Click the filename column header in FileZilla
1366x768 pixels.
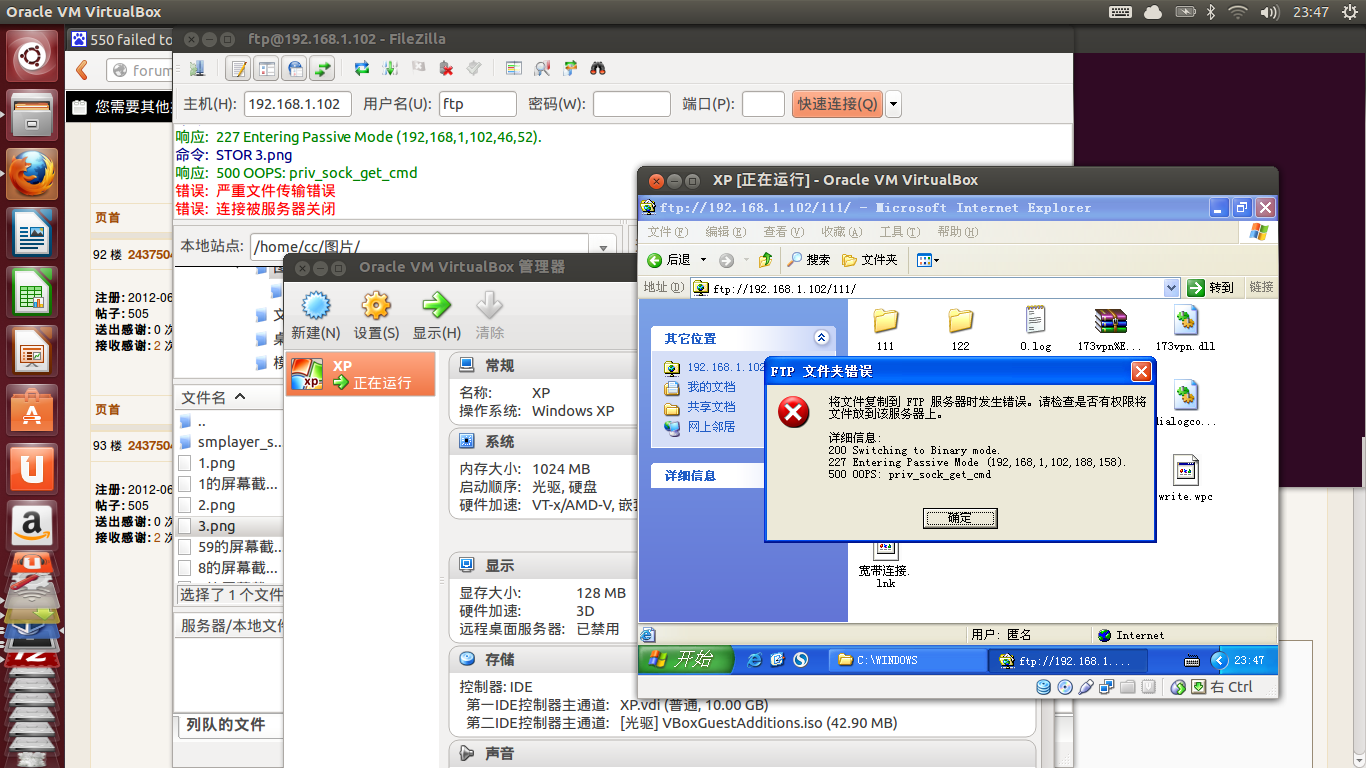pos(229,397)
